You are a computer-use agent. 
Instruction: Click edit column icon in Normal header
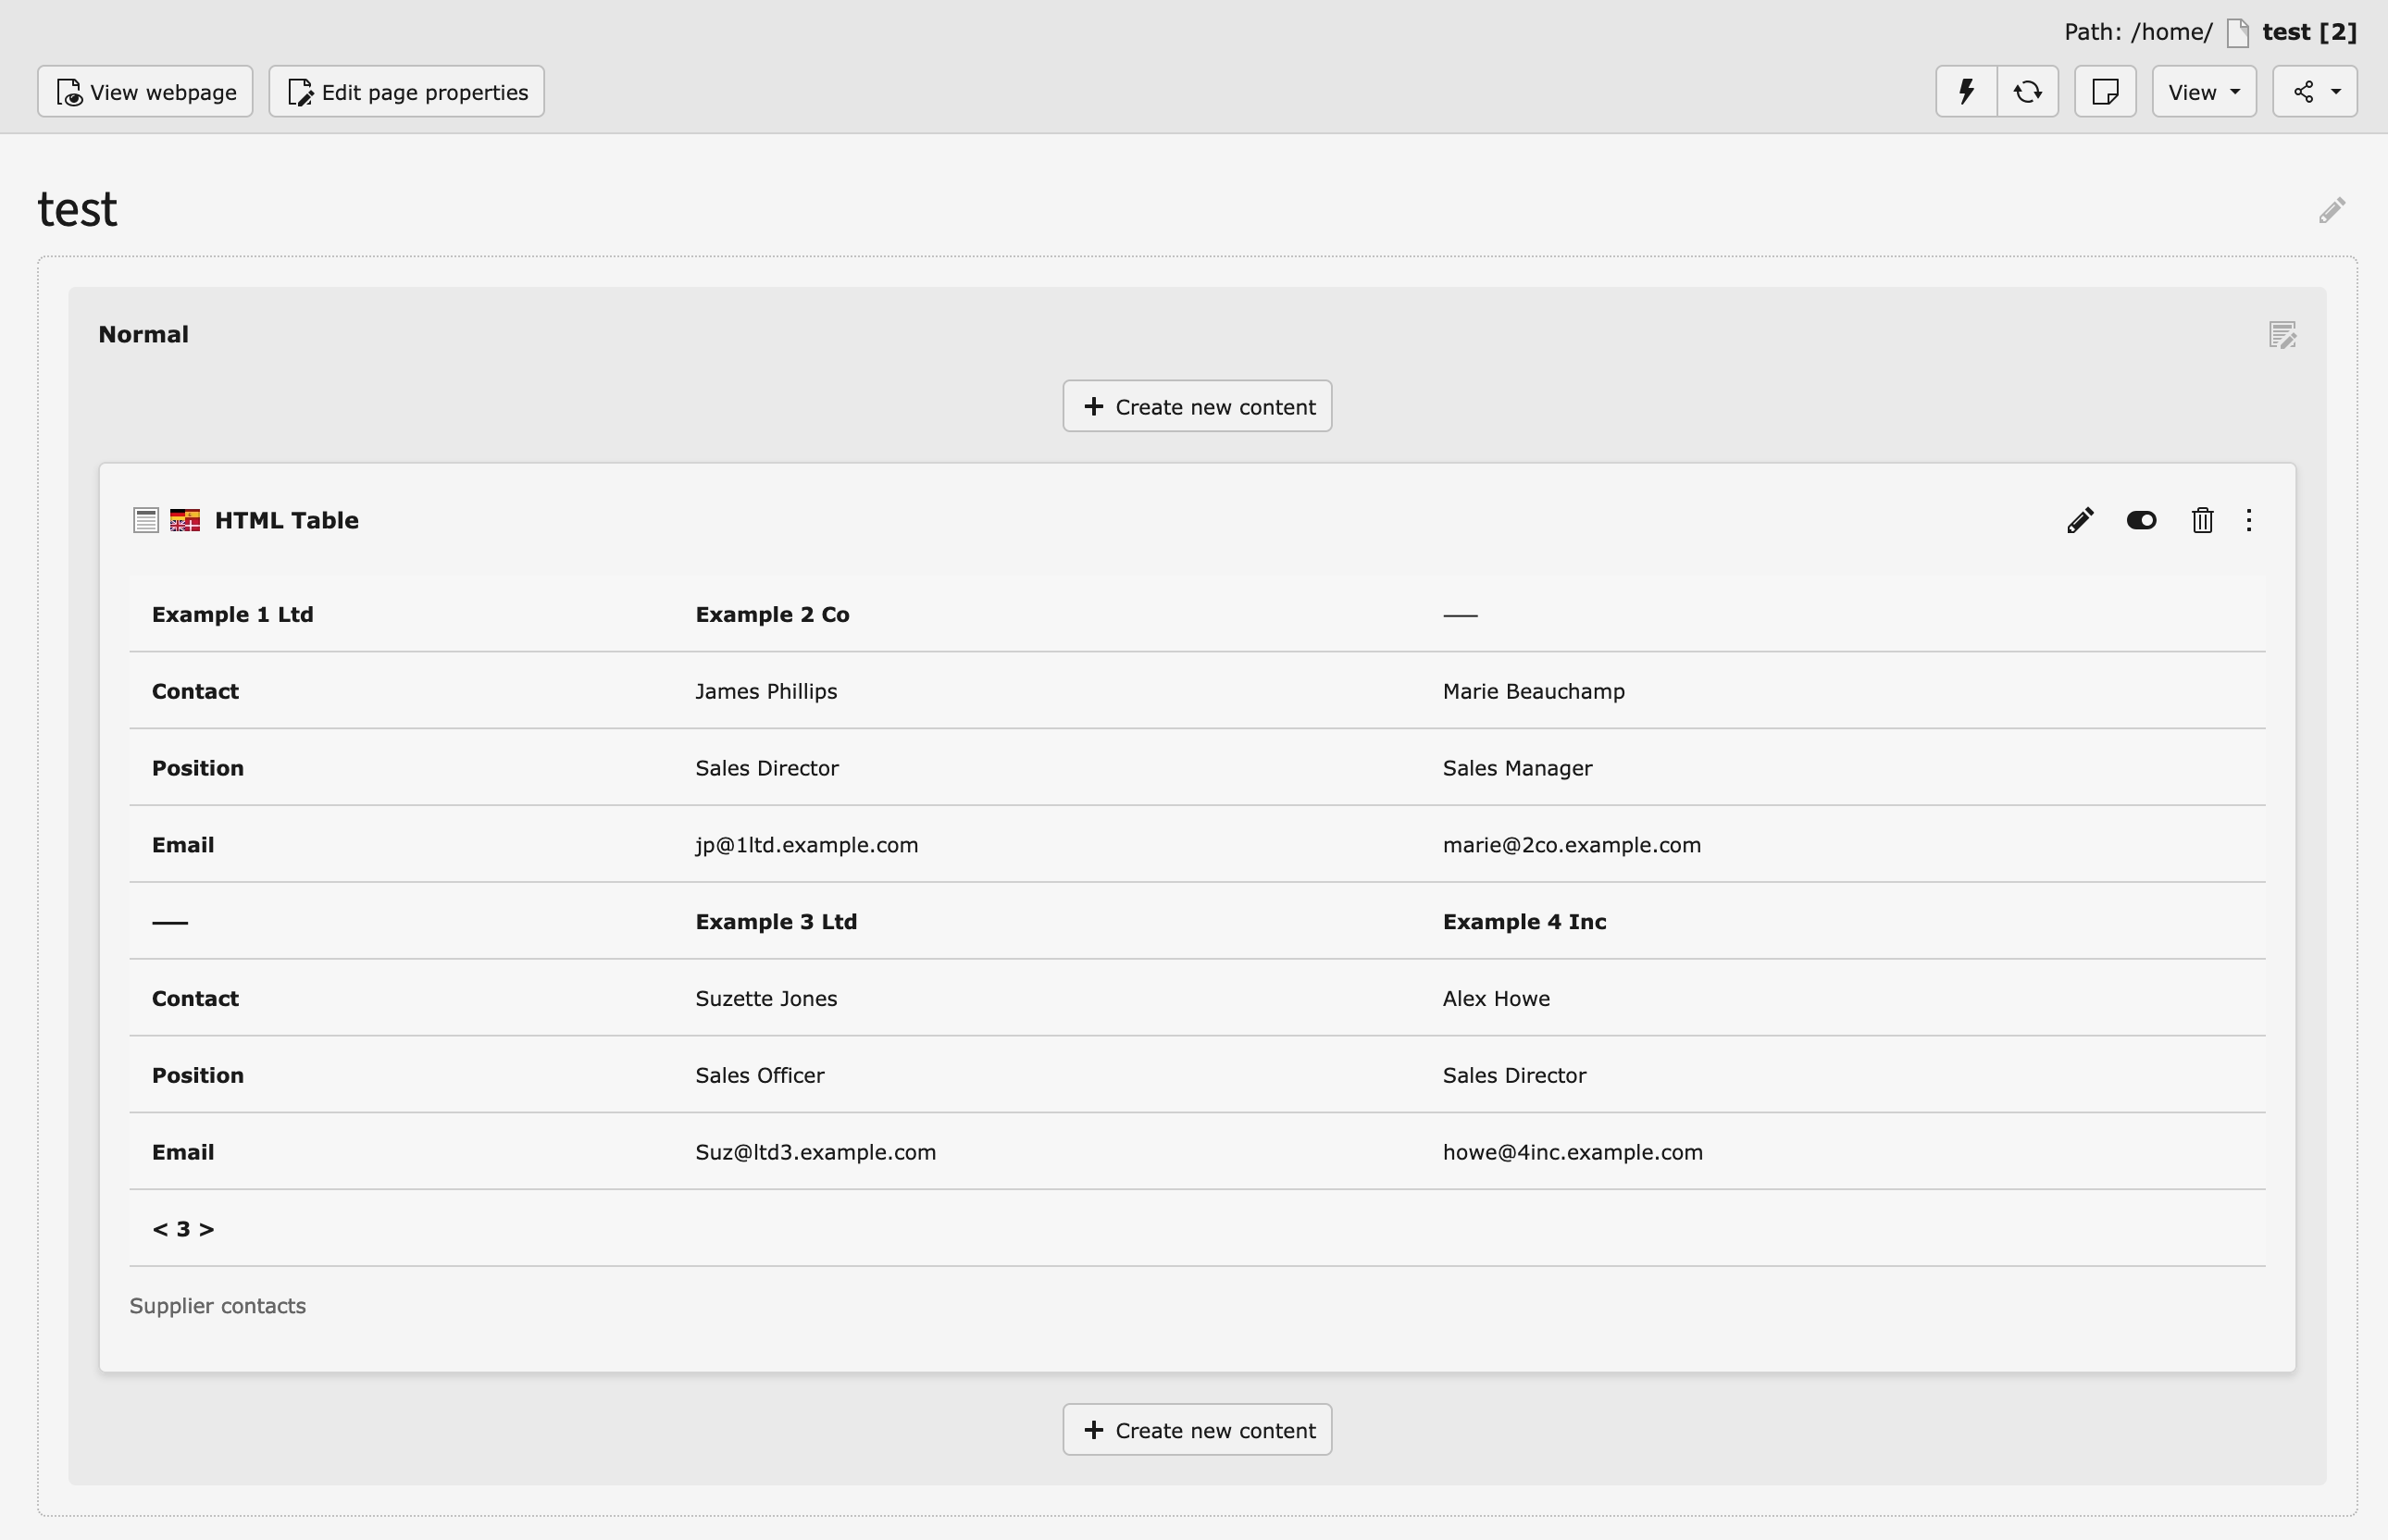(2282, 335)
